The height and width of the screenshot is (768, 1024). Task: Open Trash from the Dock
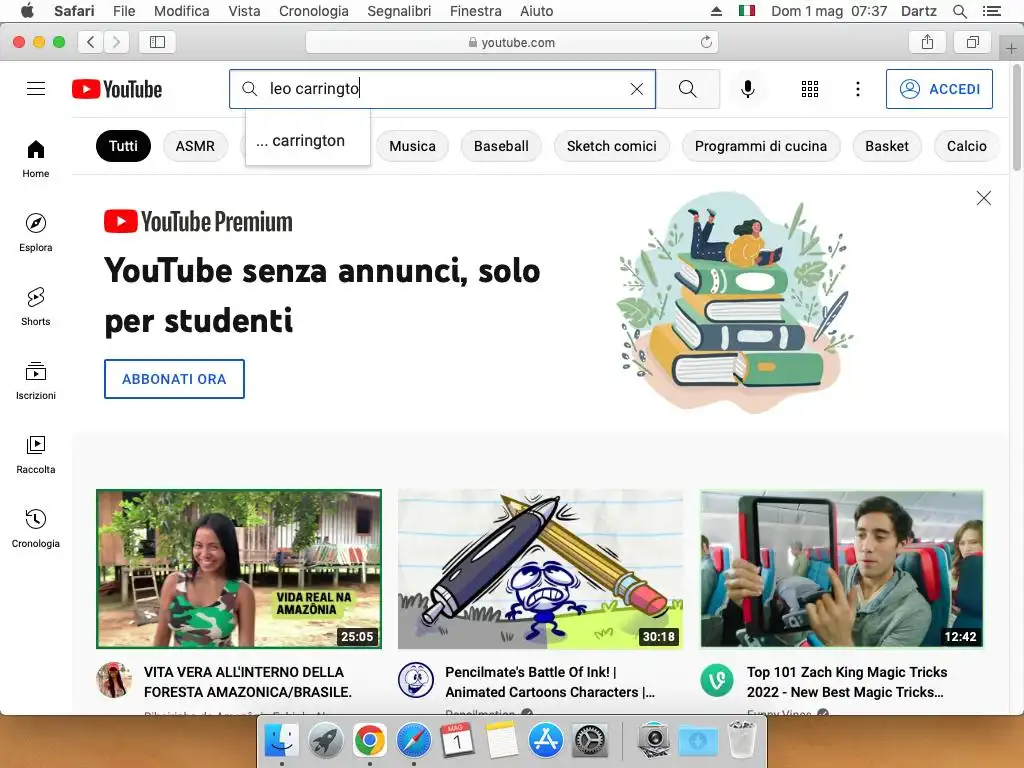coord(742,740)
